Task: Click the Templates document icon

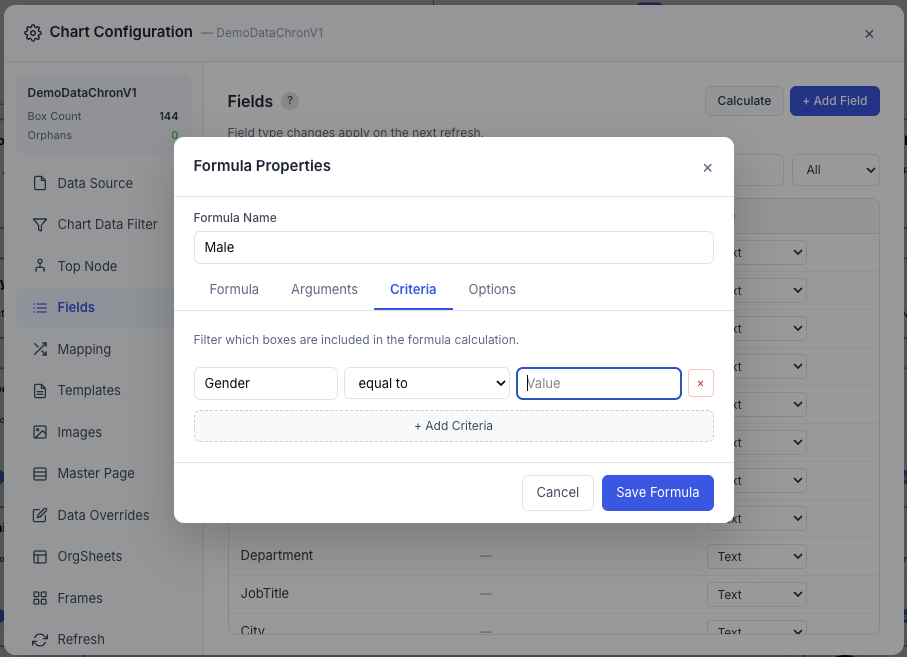Action: [x=40, y=391]
